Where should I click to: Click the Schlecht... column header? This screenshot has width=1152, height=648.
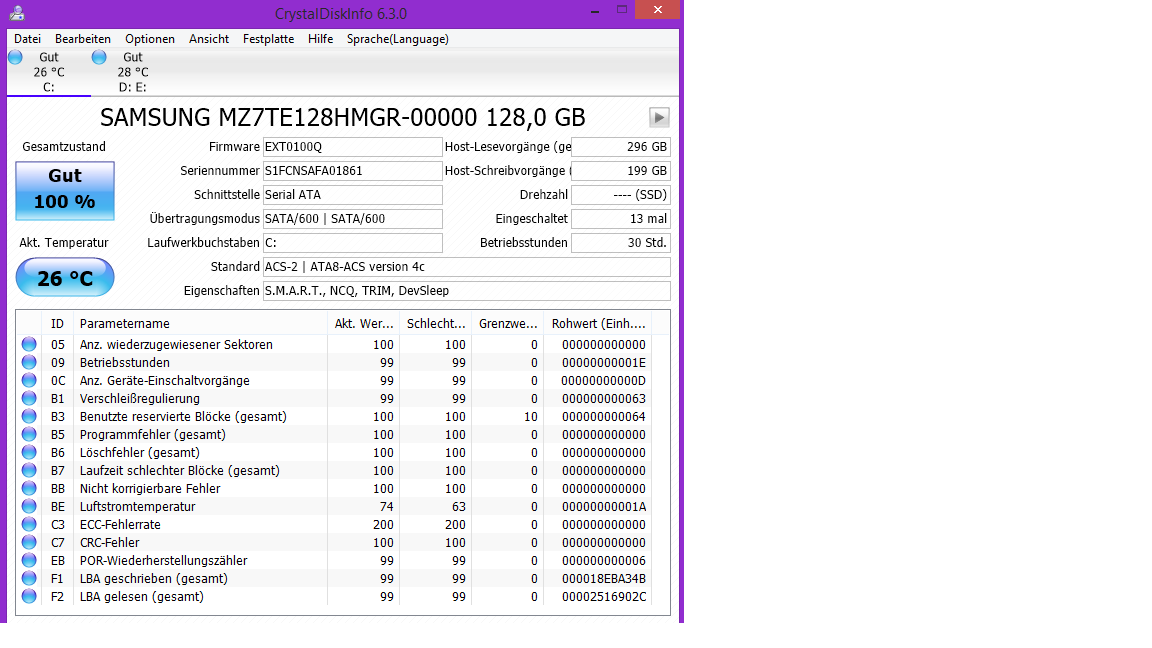click(436, 323)
